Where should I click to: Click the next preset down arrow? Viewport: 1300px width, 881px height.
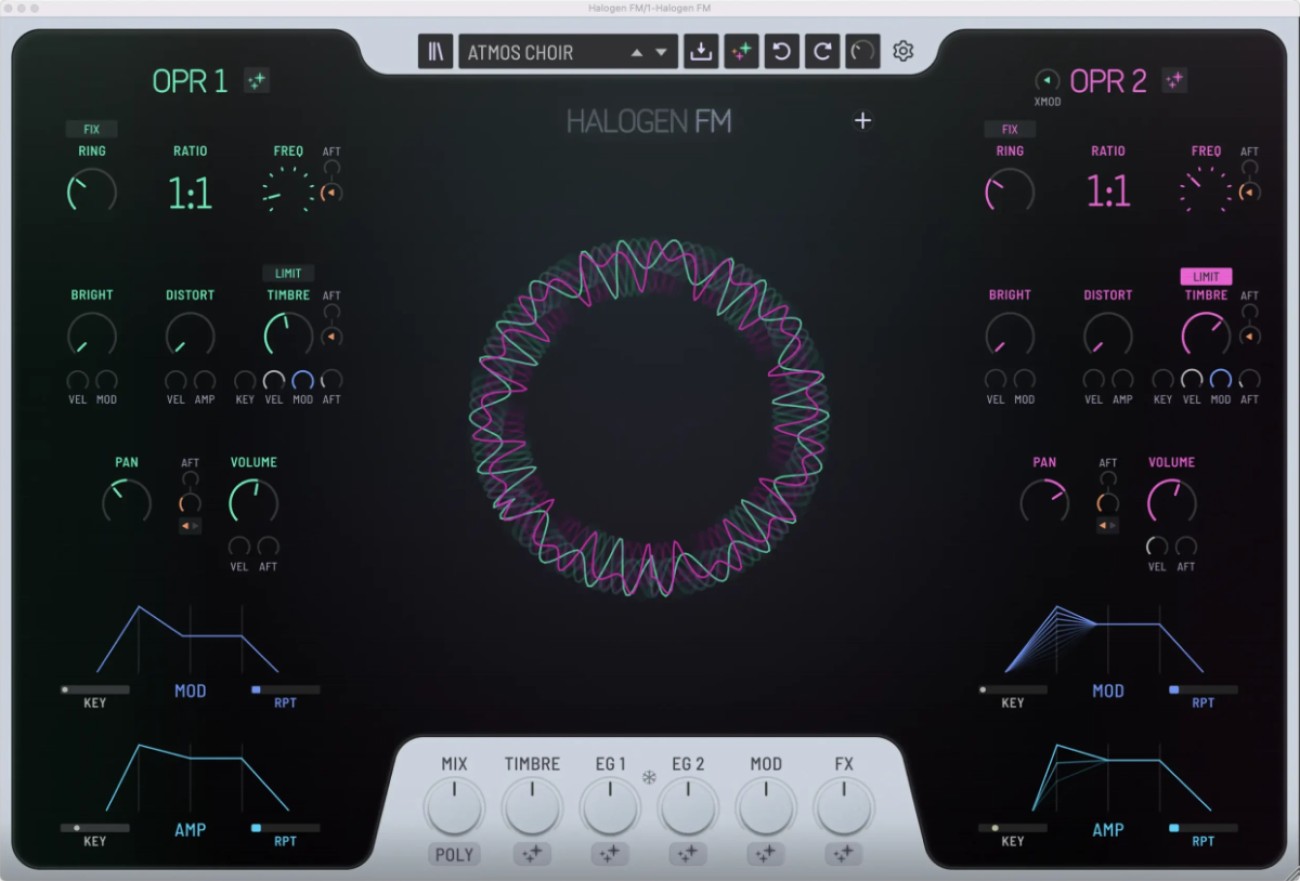(661, 51)
